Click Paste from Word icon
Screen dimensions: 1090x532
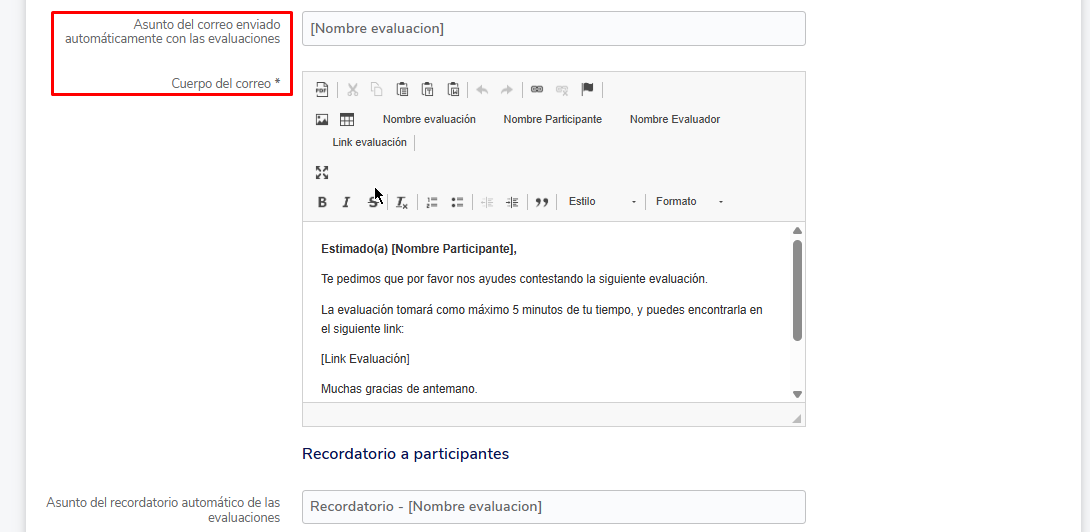453,90
